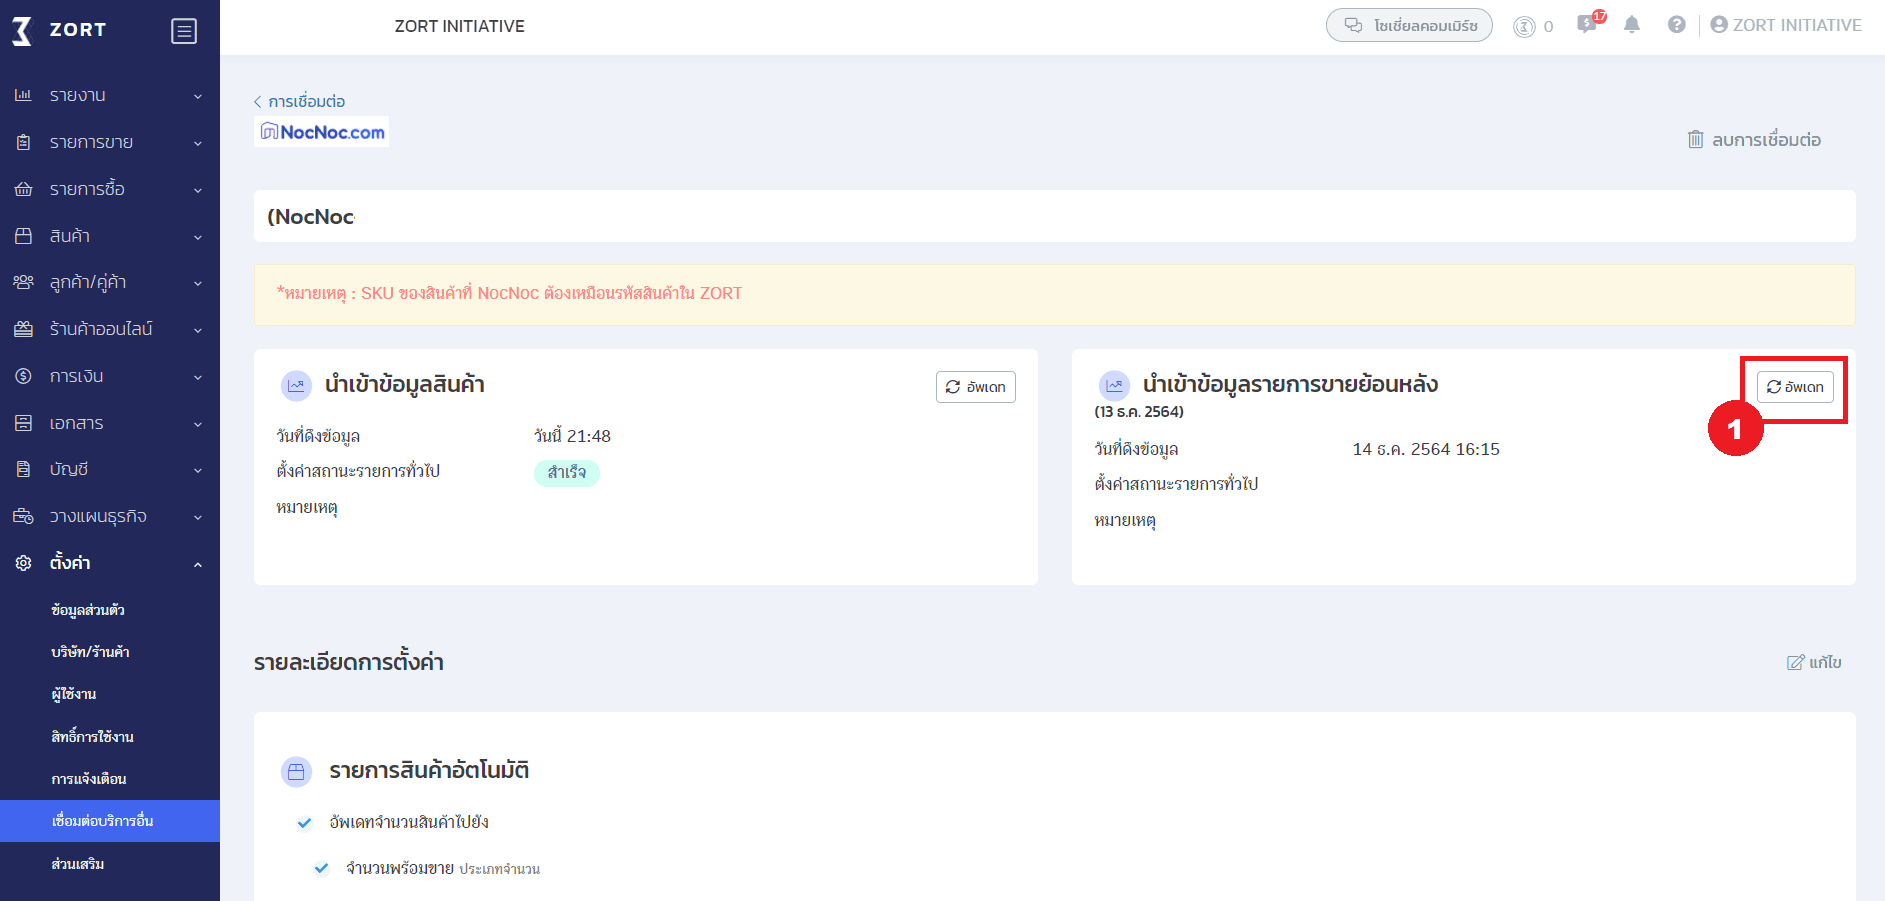This screenshot has height=901, width=1885.
Task: Click the ตั้งค่า settings gear icon
Action: click(23, 563)
